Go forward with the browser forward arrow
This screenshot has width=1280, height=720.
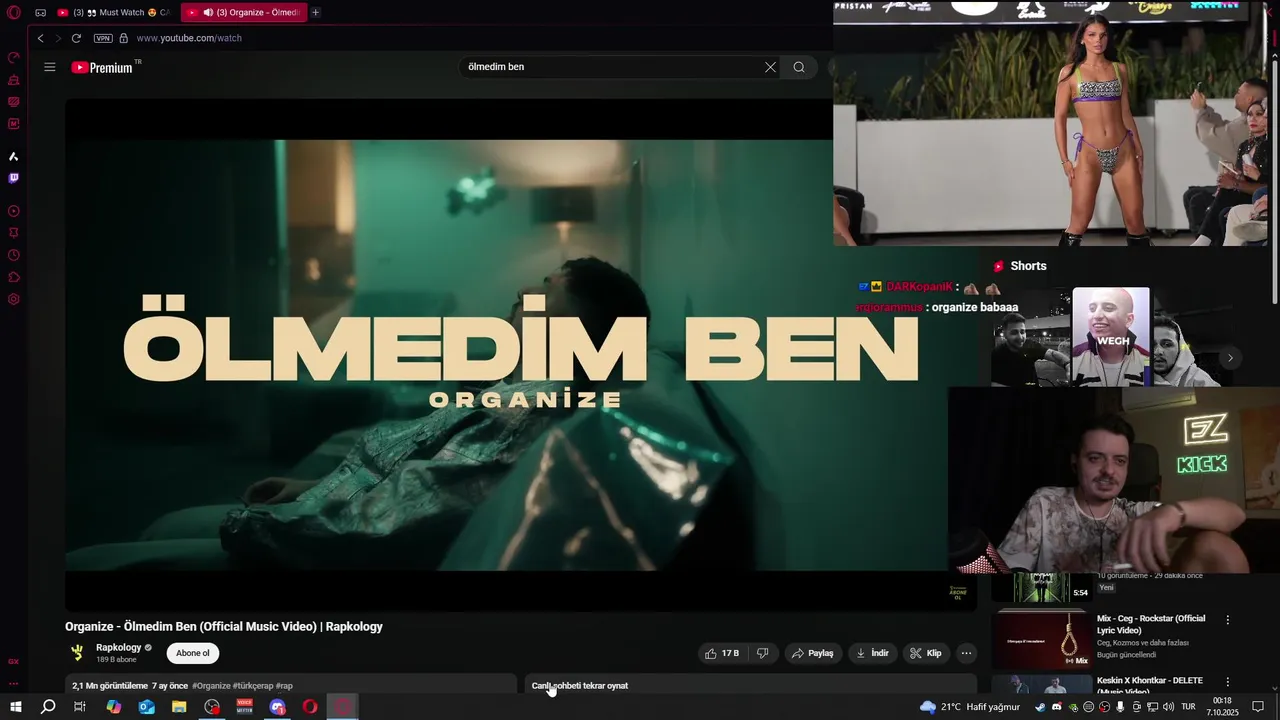[x=58, y=38]
